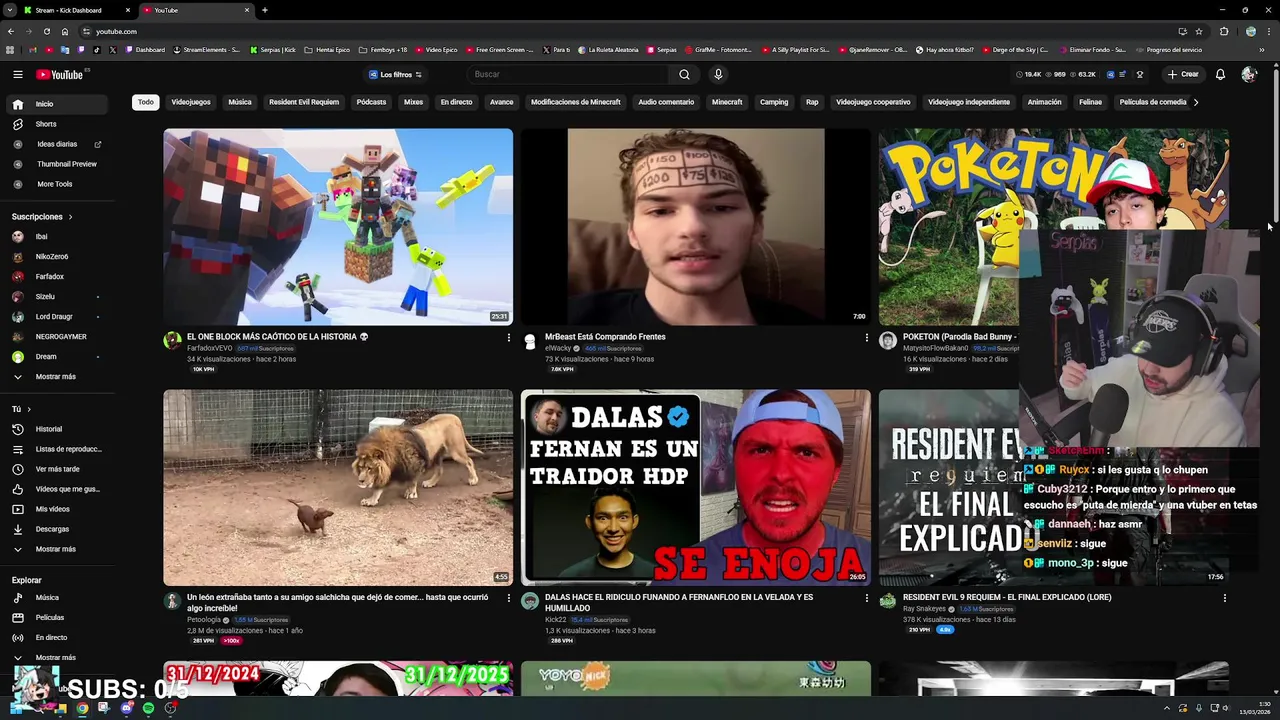The height and width of the screenshot is (720, 1280).
Task: Open More Tools in the sidebar
Action: click(56, 184)
